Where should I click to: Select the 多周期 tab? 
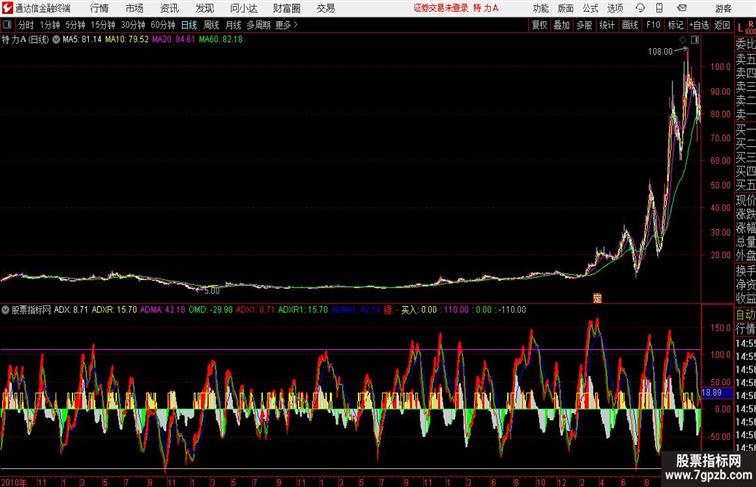point(258,25)
